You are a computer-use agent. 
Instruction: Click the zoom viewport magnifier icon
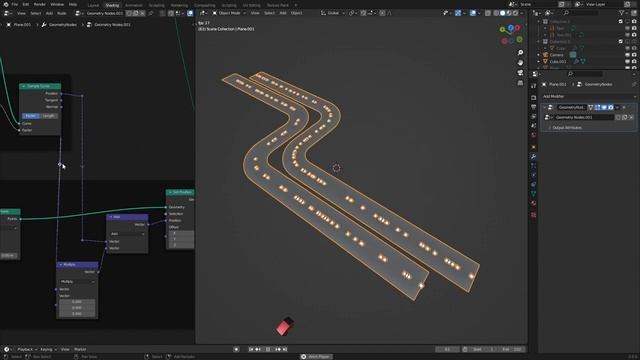(520, 53)
